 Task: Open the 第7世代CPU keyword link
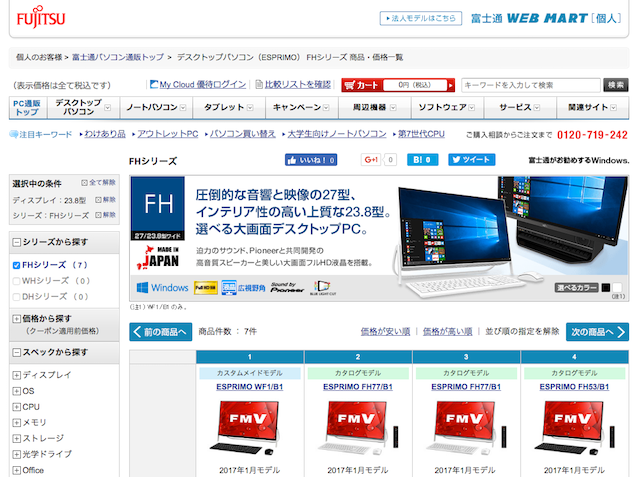(421, 134)
